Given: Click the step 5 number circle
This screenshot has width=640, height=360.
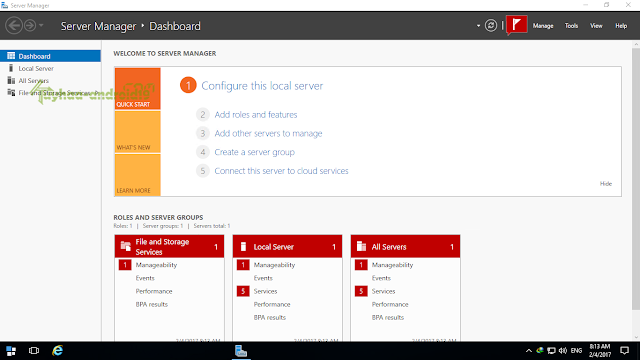Looking at the screenshot, I should click(202, 171).
